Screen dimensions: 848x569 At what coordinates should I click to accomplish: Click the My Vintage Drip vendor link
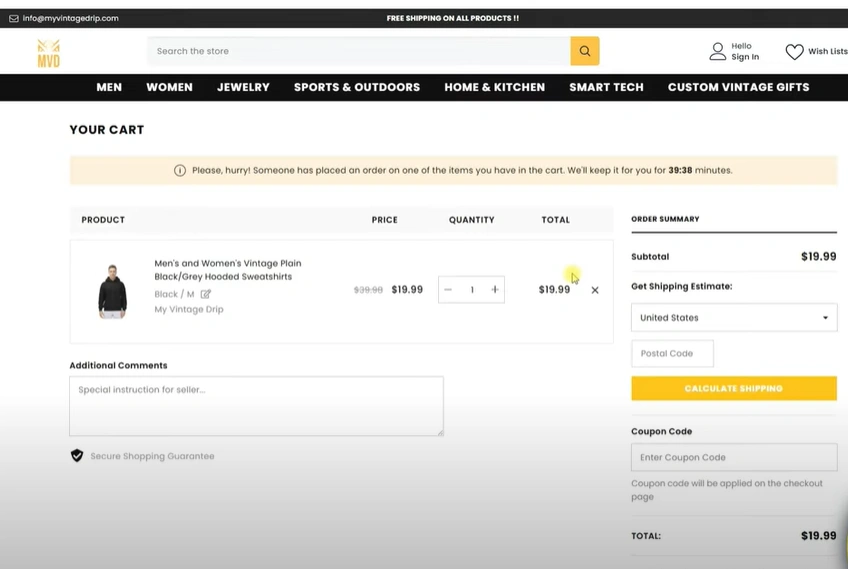tap(189, 309)
